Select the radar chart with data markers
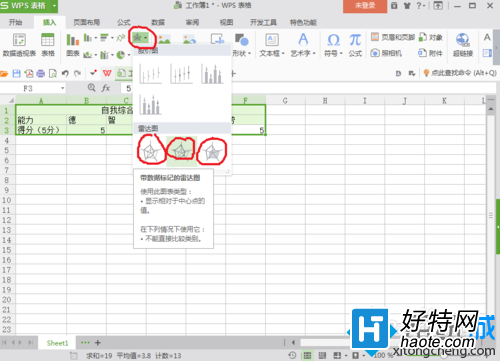Image resolution: width=500 pixels, height=361 pixels. (181, 151)
